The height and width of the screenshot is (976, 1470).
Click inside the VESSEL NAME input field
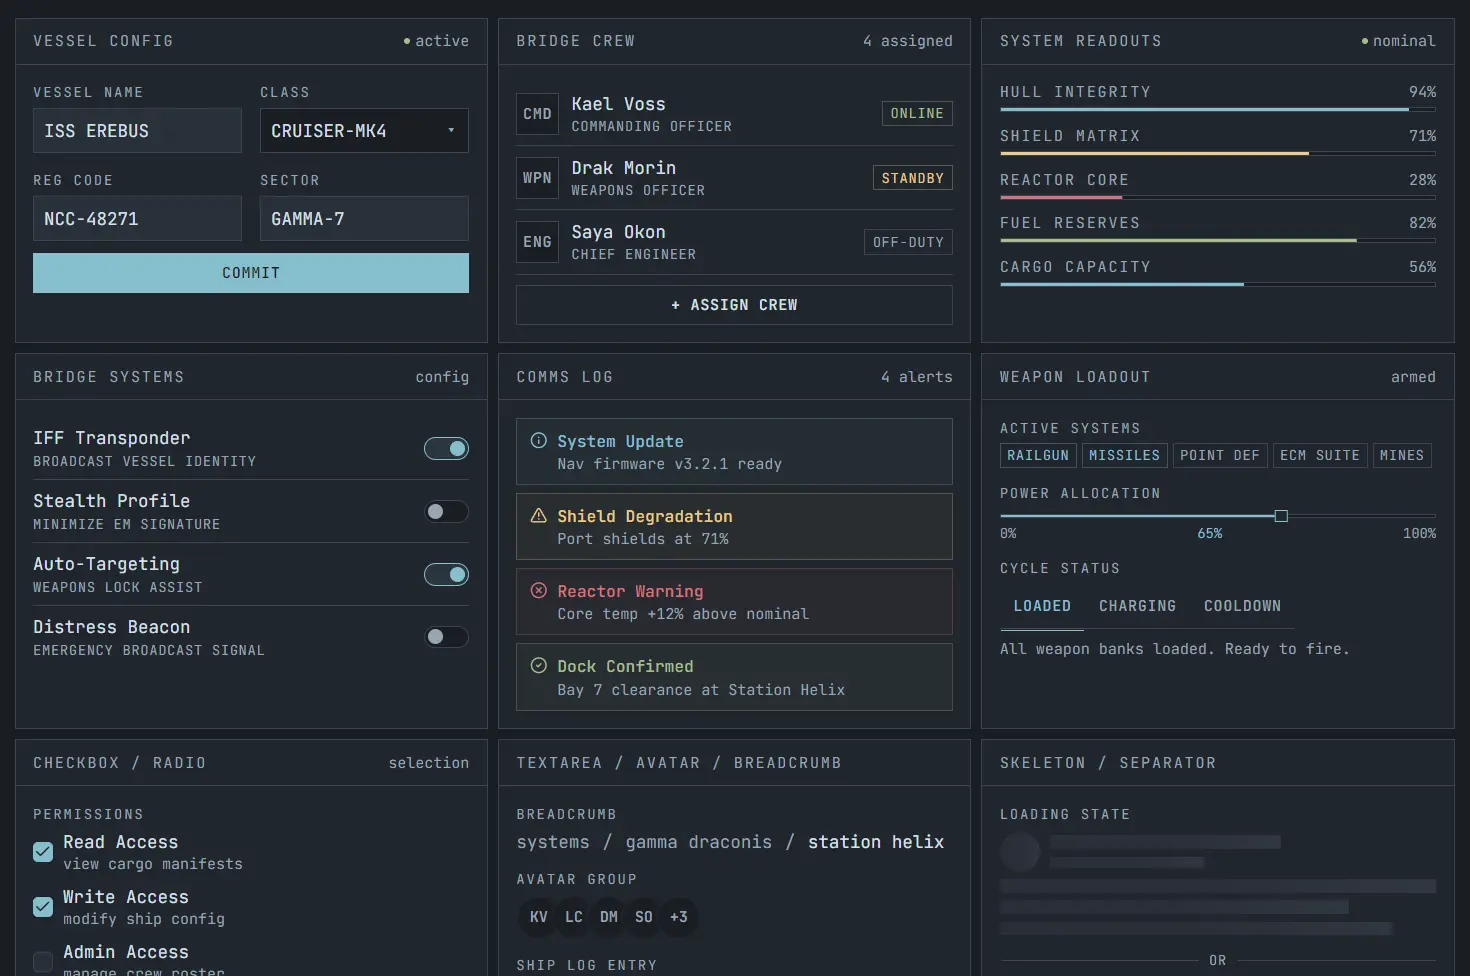click(x=137, y=130)
